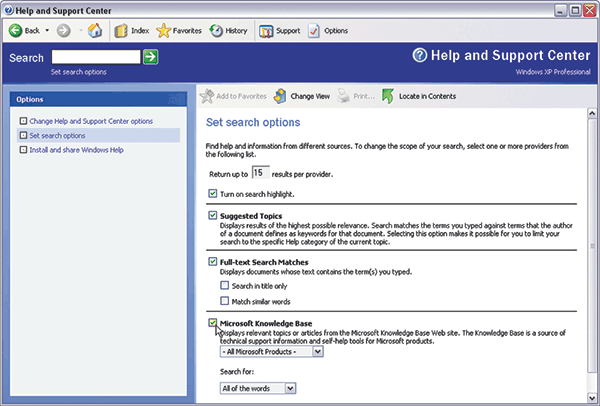
Task: Click the box icon beside Change Help options
Action: coord(23,121)
